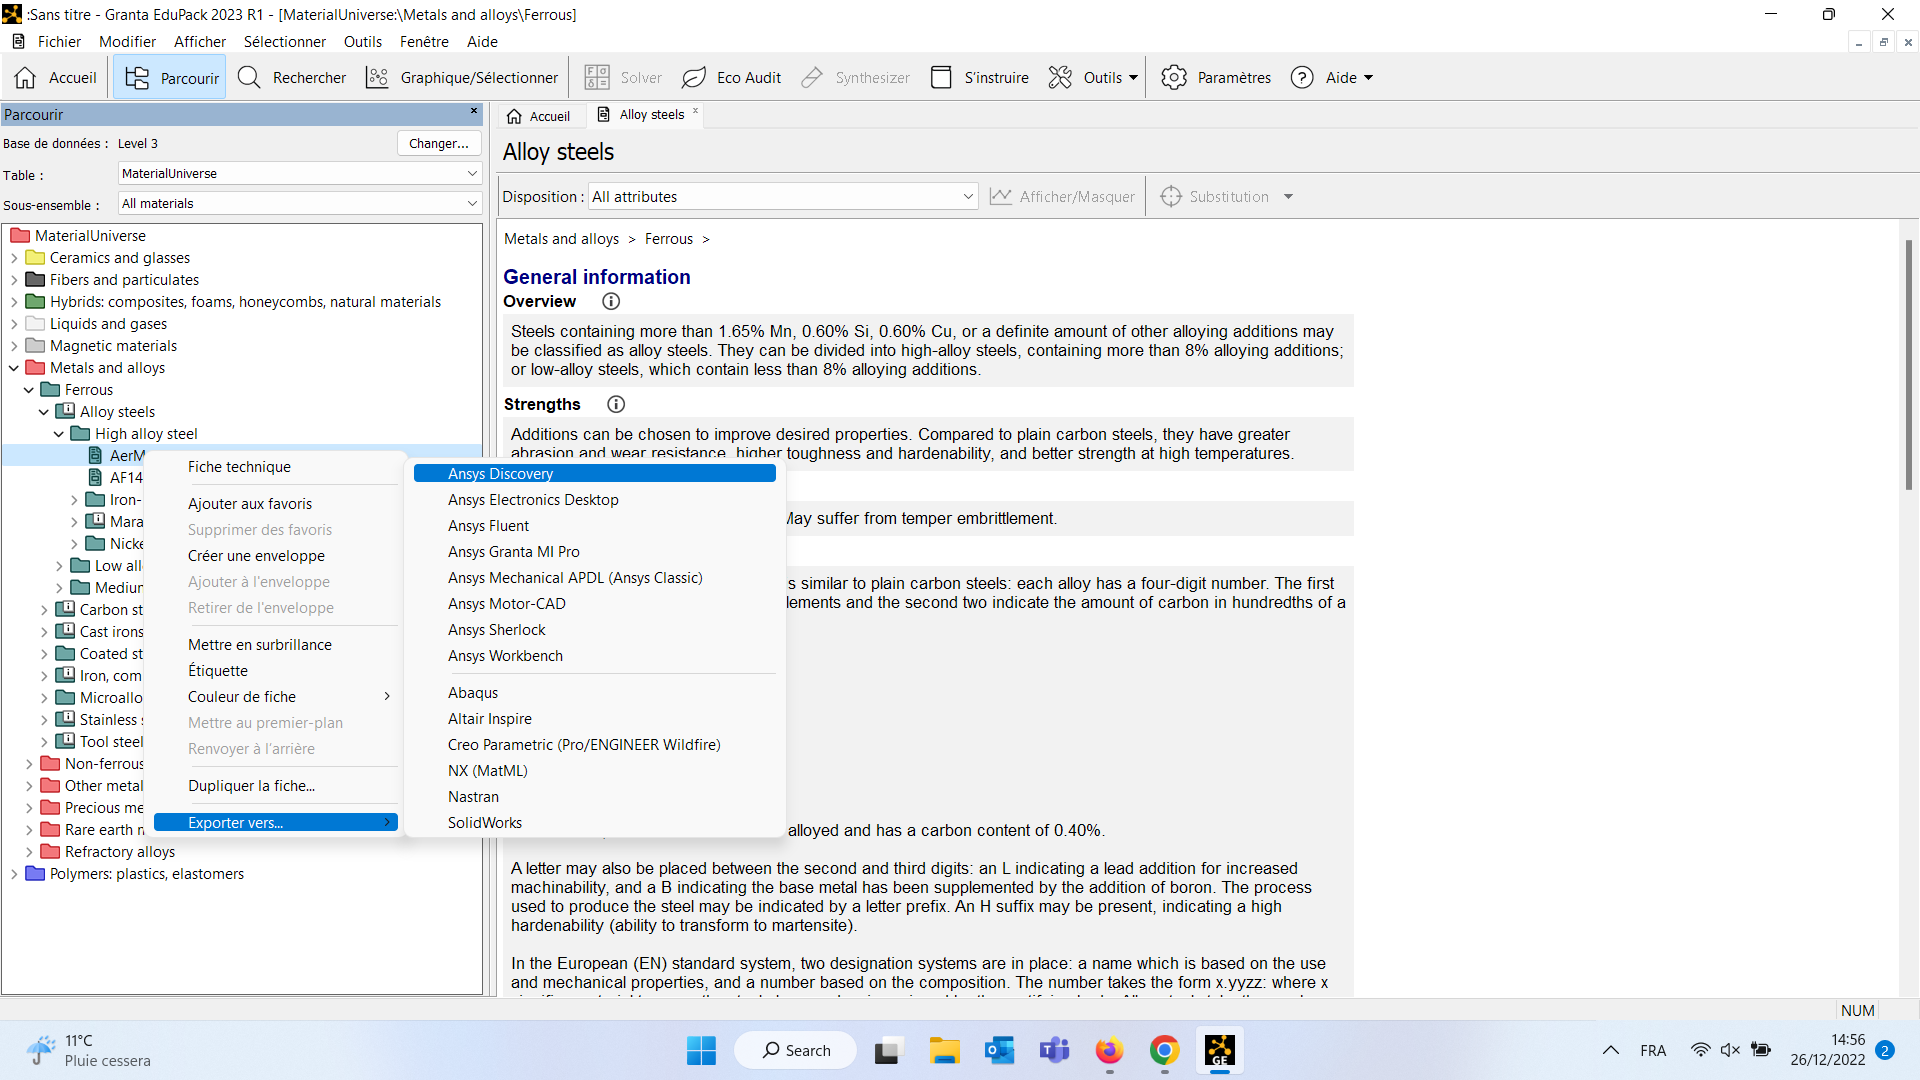Click Dupliquer la fiche context entry
Viewport: 1920px width, 1080px height.
click(251, 786)
